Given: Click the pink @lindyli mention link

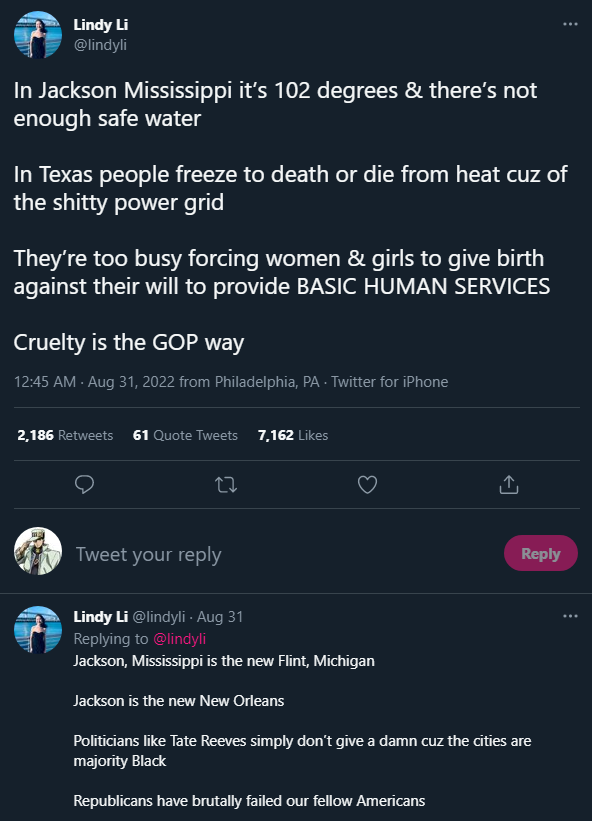Looking at the screenshot, I should click(180, 639).
